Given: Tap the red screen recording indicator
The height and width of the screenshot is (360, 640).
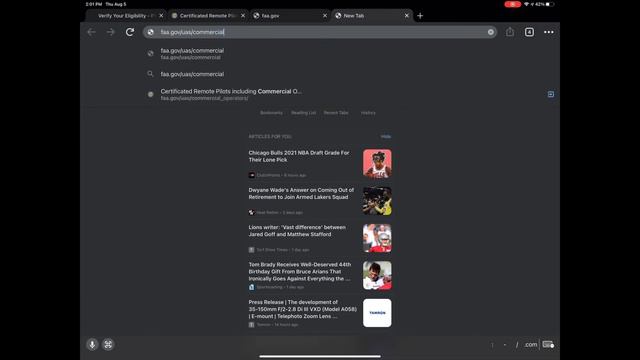Looking at the screenshot, I should [512, 4].
